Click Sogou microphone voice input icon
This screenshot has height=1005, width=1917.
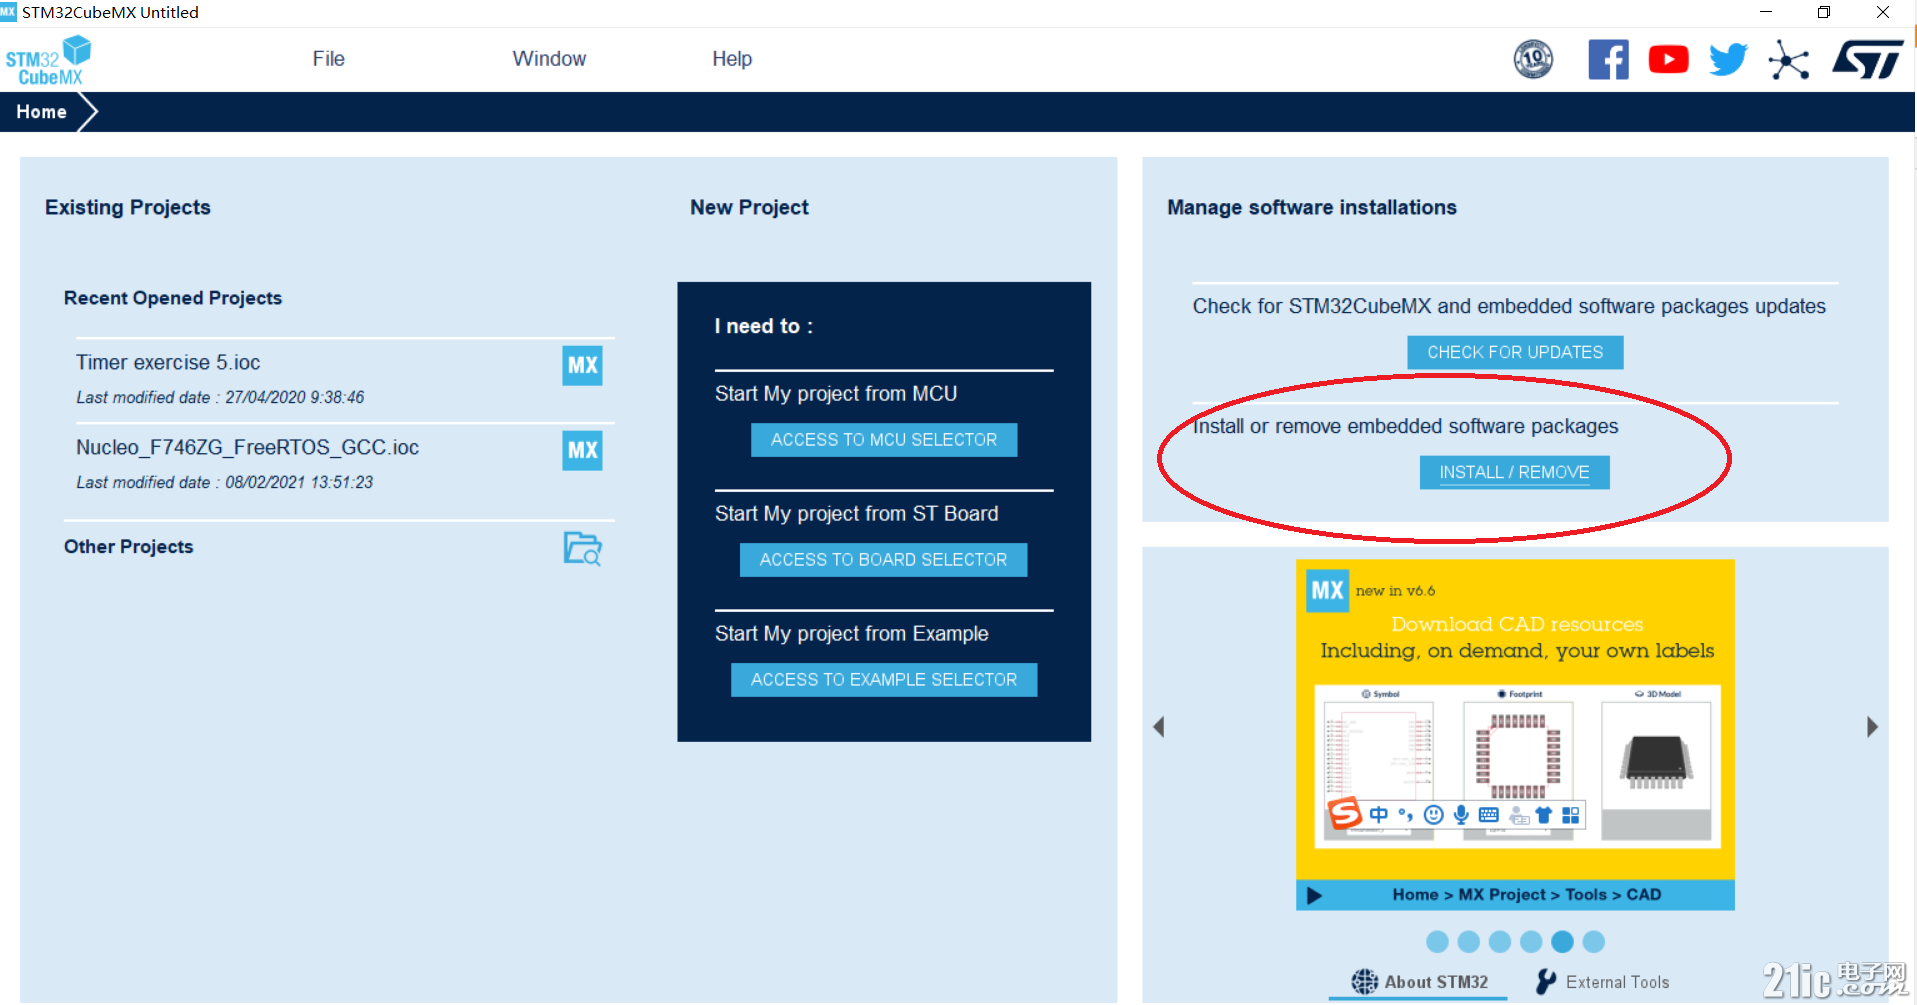pos(1461,815)
